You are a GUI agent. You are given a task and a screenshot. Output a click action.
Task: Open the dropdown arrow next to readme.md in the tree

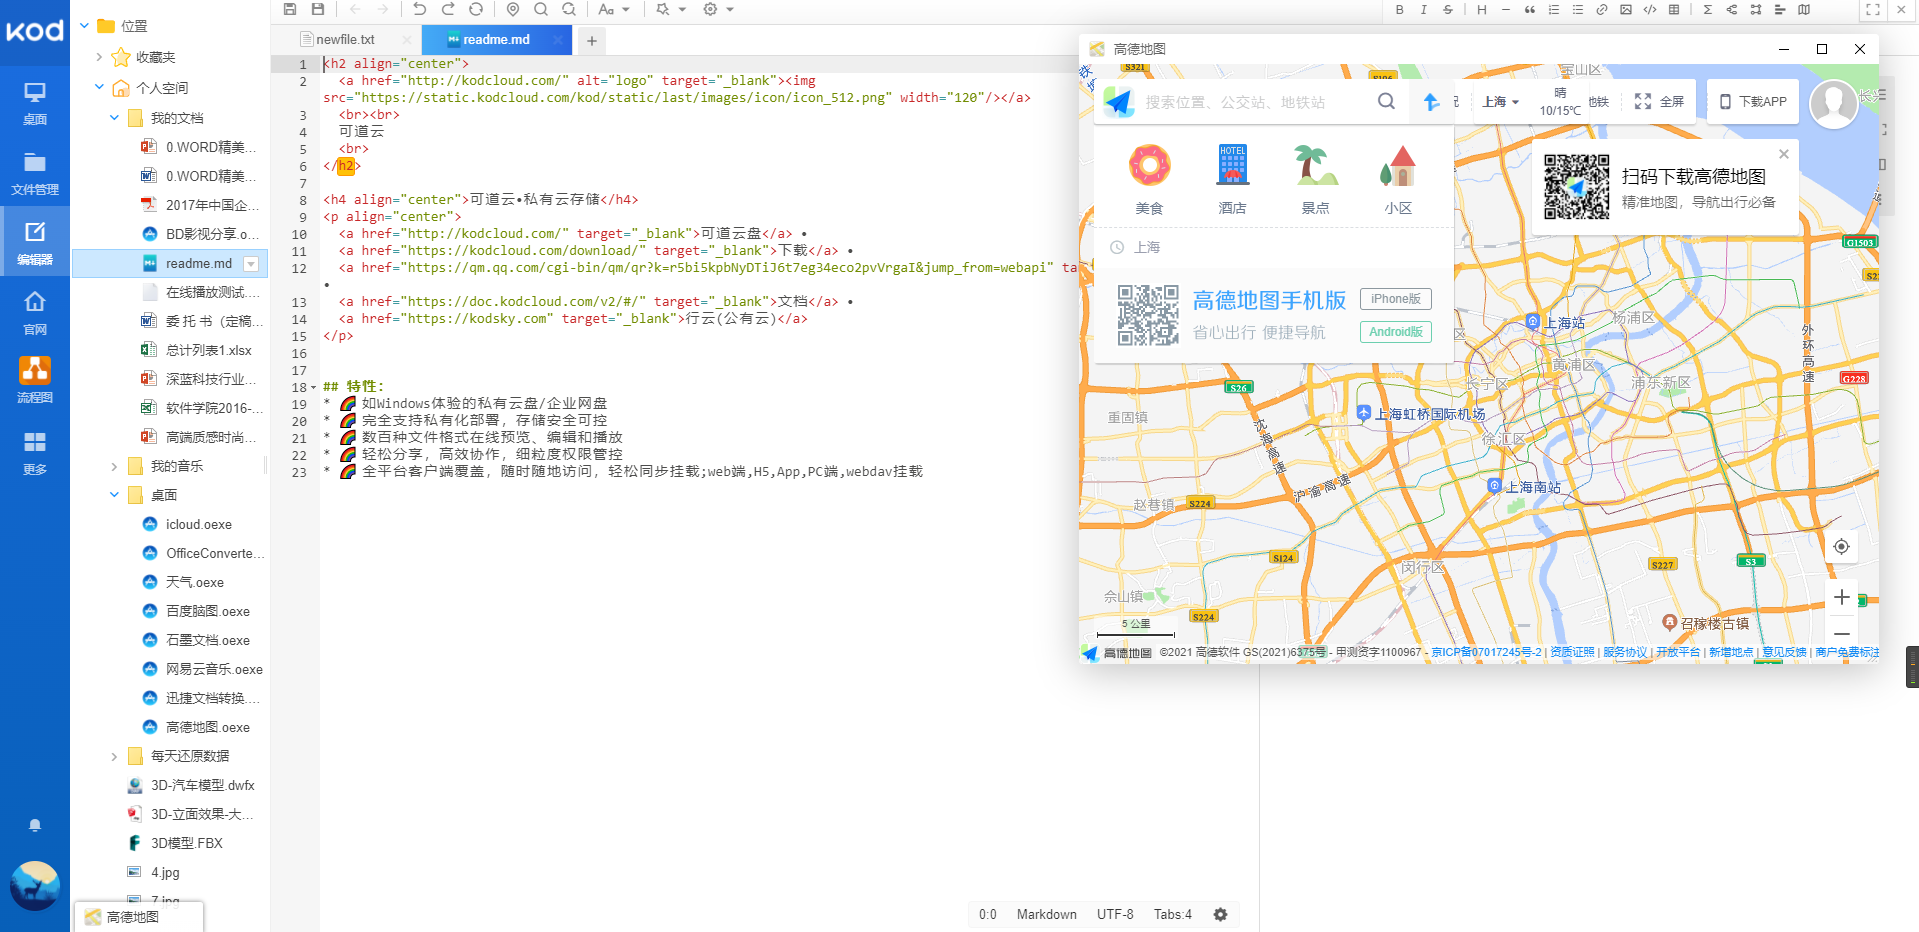point(251,264)
